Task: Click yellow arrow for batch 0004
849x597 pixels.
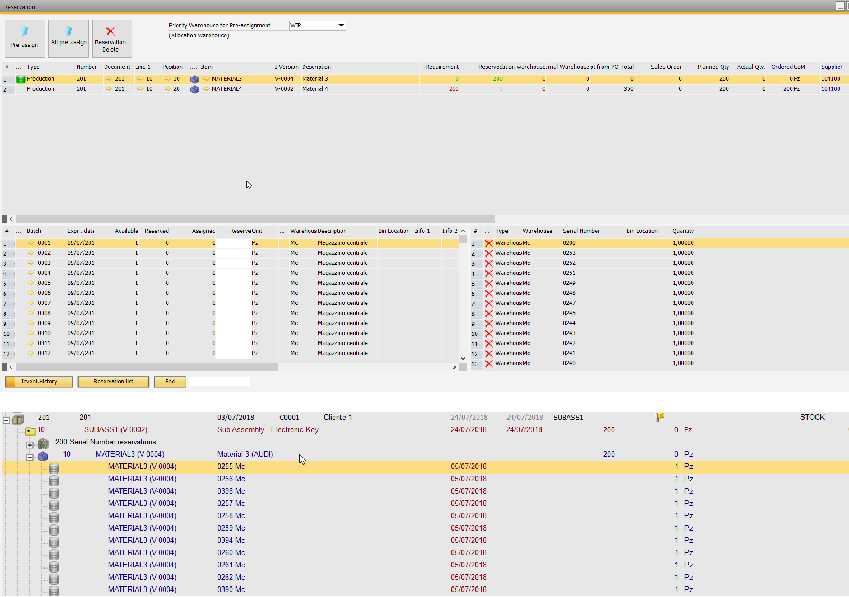Action: coord(31,273)
